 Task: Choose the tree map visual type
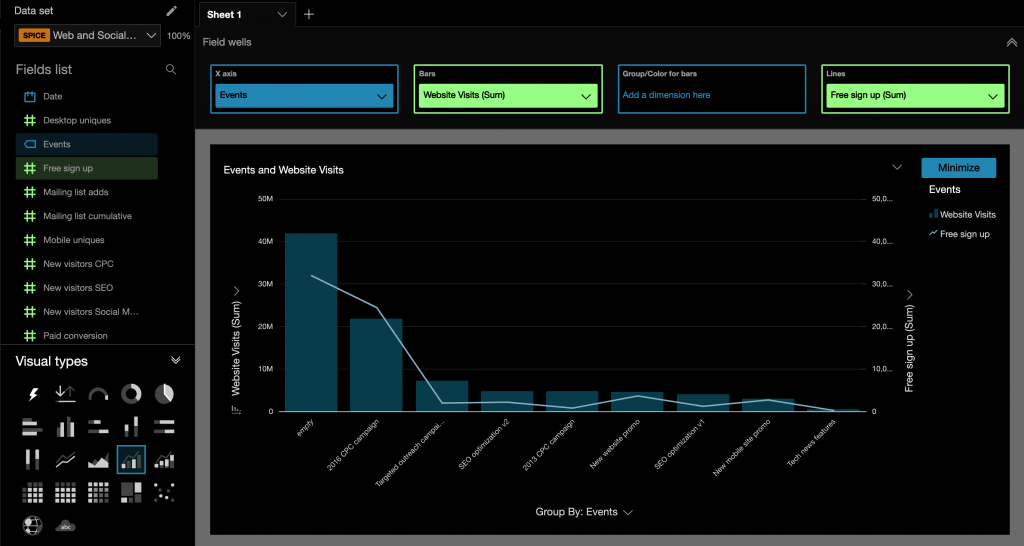click(x=131, y=492)
